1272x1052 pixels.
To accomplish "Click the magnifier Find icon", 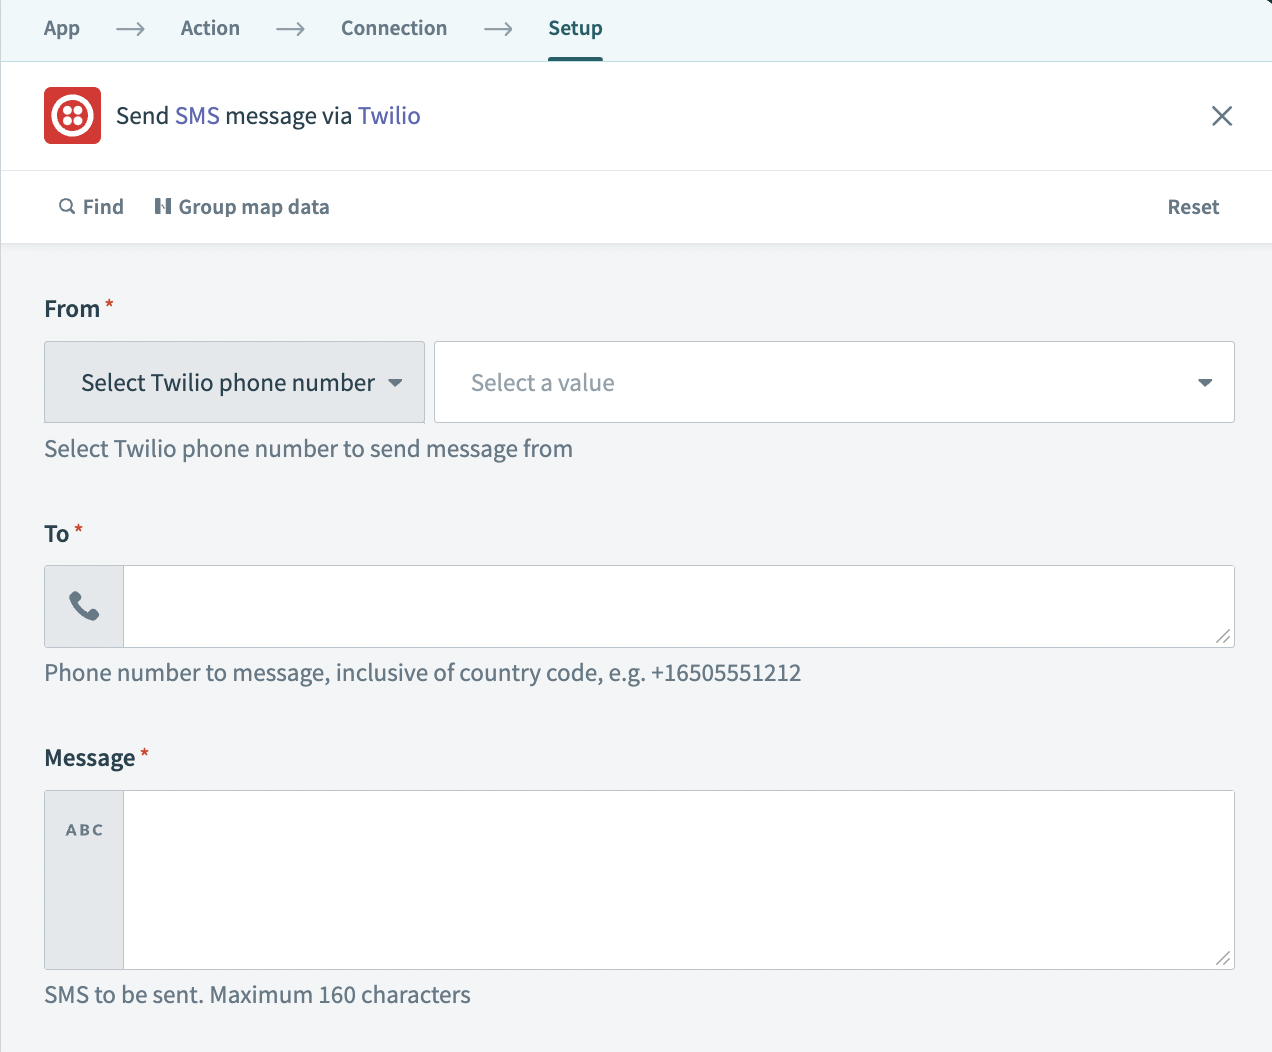I will pos(67,207).
